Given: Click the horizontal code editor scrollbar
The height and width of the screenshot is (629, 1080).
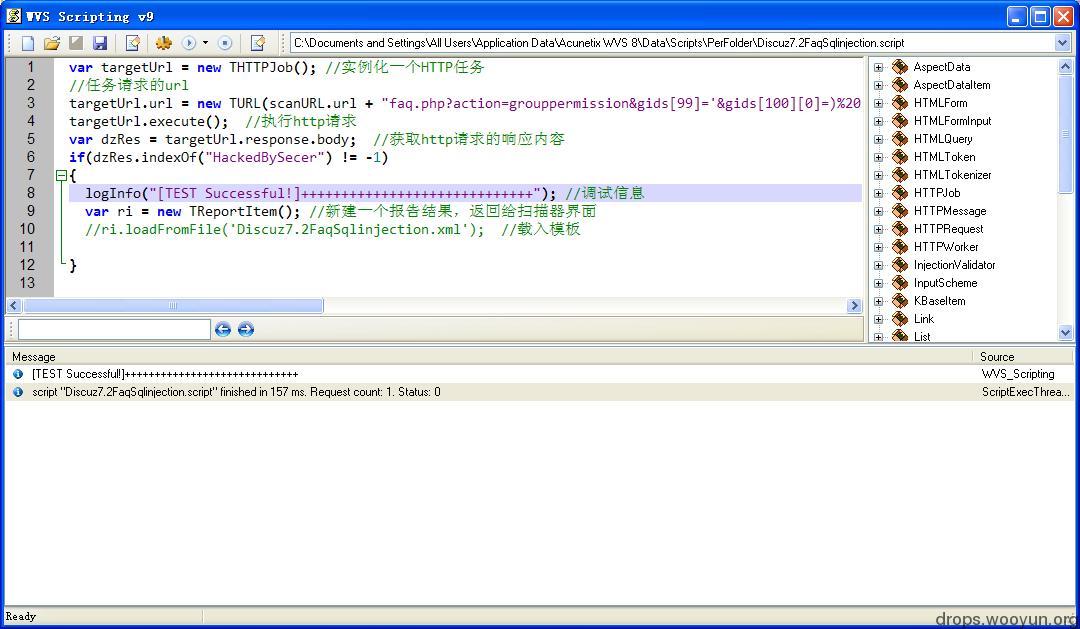Looking at the screenshot, I should (x=434, y=305).
